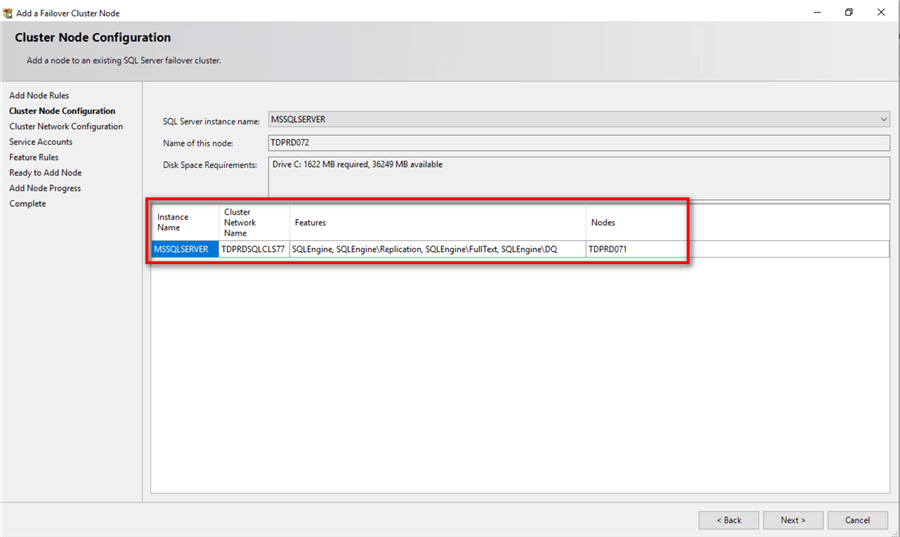Open the Service Accounts step
Image resolution: width=900 pixels, height=537 pixels.
[41, 142]
